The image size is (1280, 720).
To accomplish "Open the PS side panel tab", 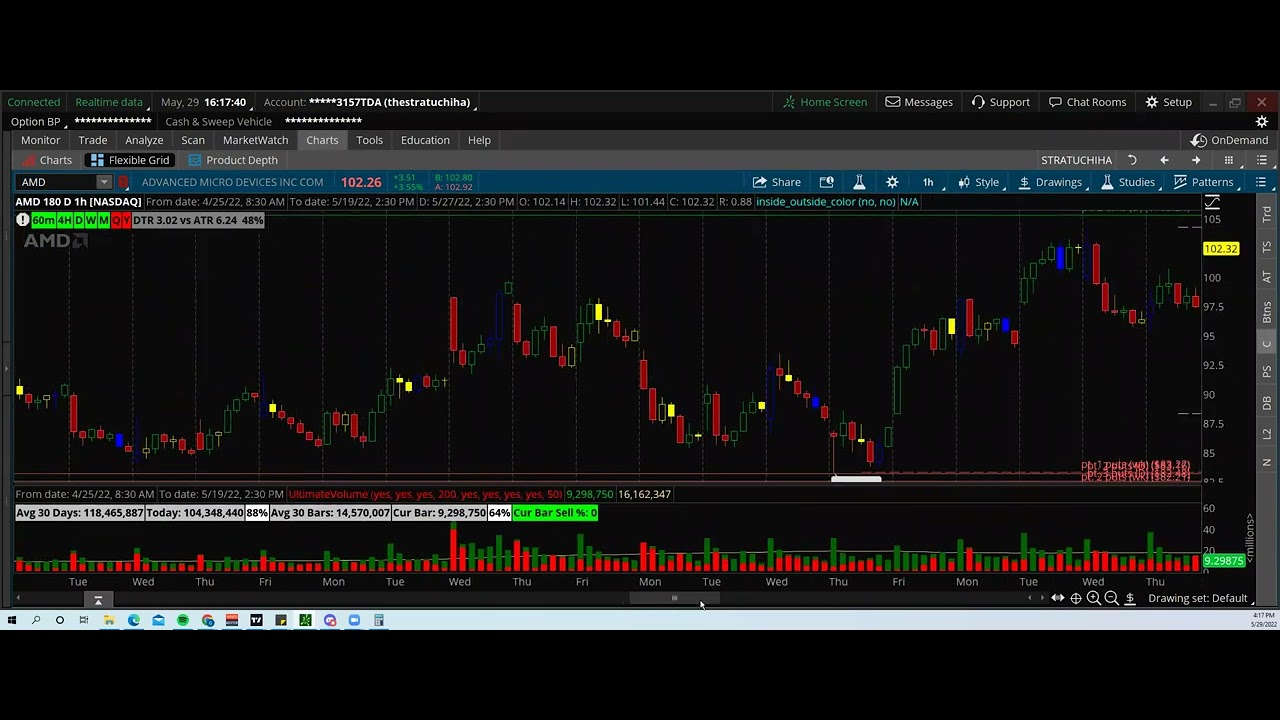I will 1266,372.
